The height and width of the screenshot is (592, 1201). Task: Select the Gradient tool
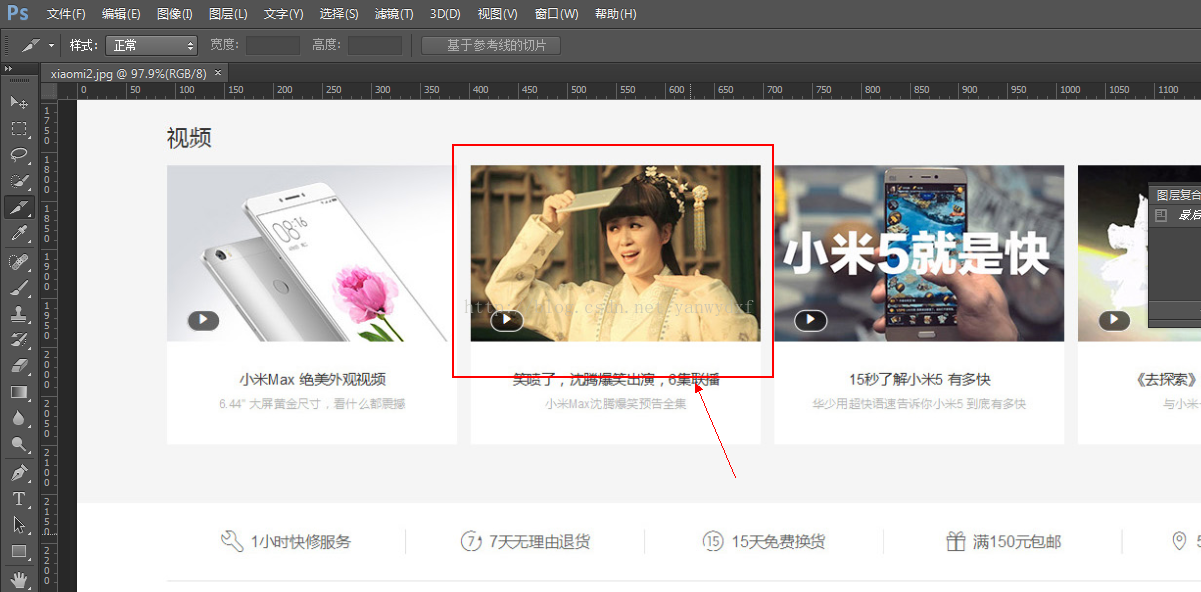click(19, 392)
